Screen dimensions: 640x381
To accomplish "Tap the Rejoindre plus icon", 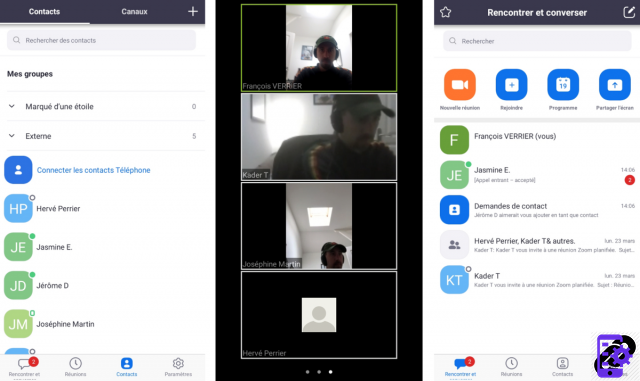I will click(511, 85).
